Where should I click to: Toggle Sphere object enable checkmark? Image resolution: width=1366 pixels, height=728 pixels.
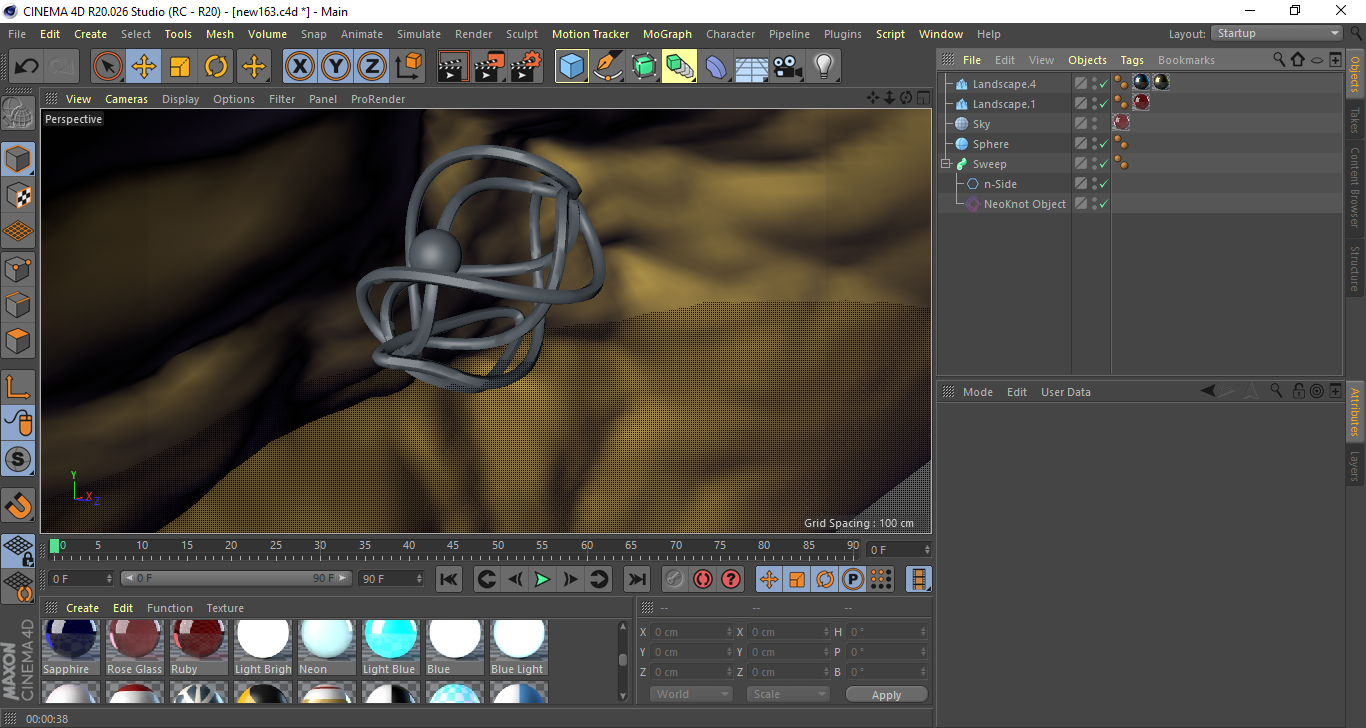coord(1103,144)
